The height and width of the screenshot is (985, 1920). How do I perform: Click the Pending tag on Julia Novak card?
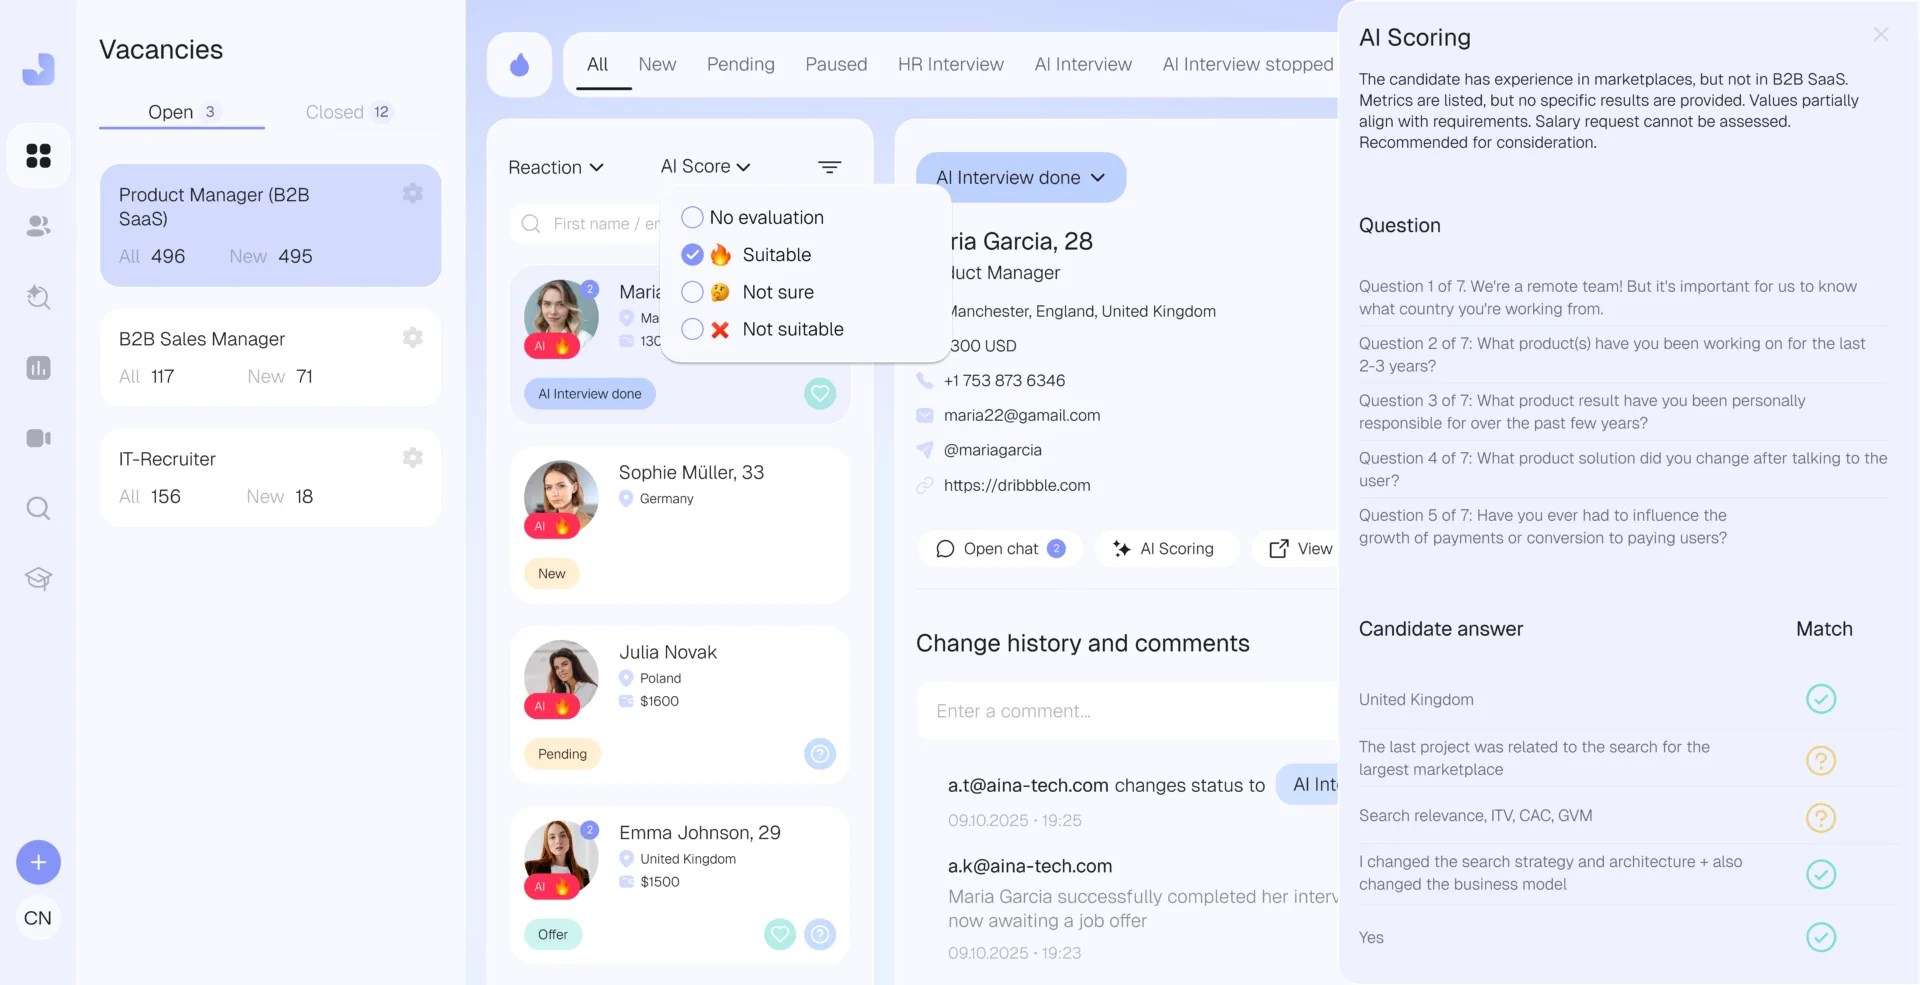(x=562, y=754)
